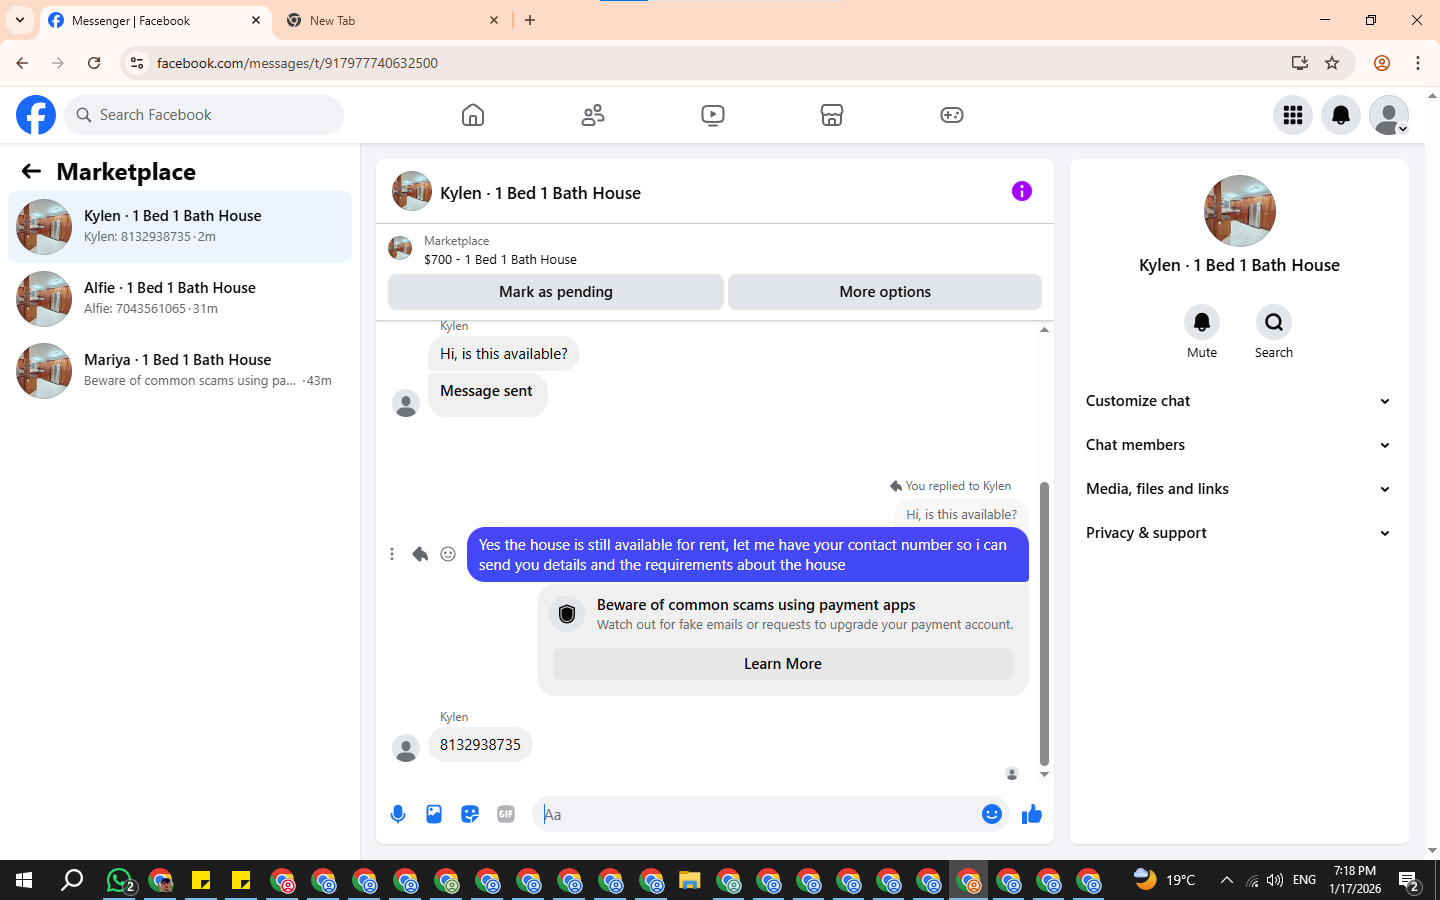Click the 'Hi, is this available?' message
The image size is (1440, 900).
(503, 354)
